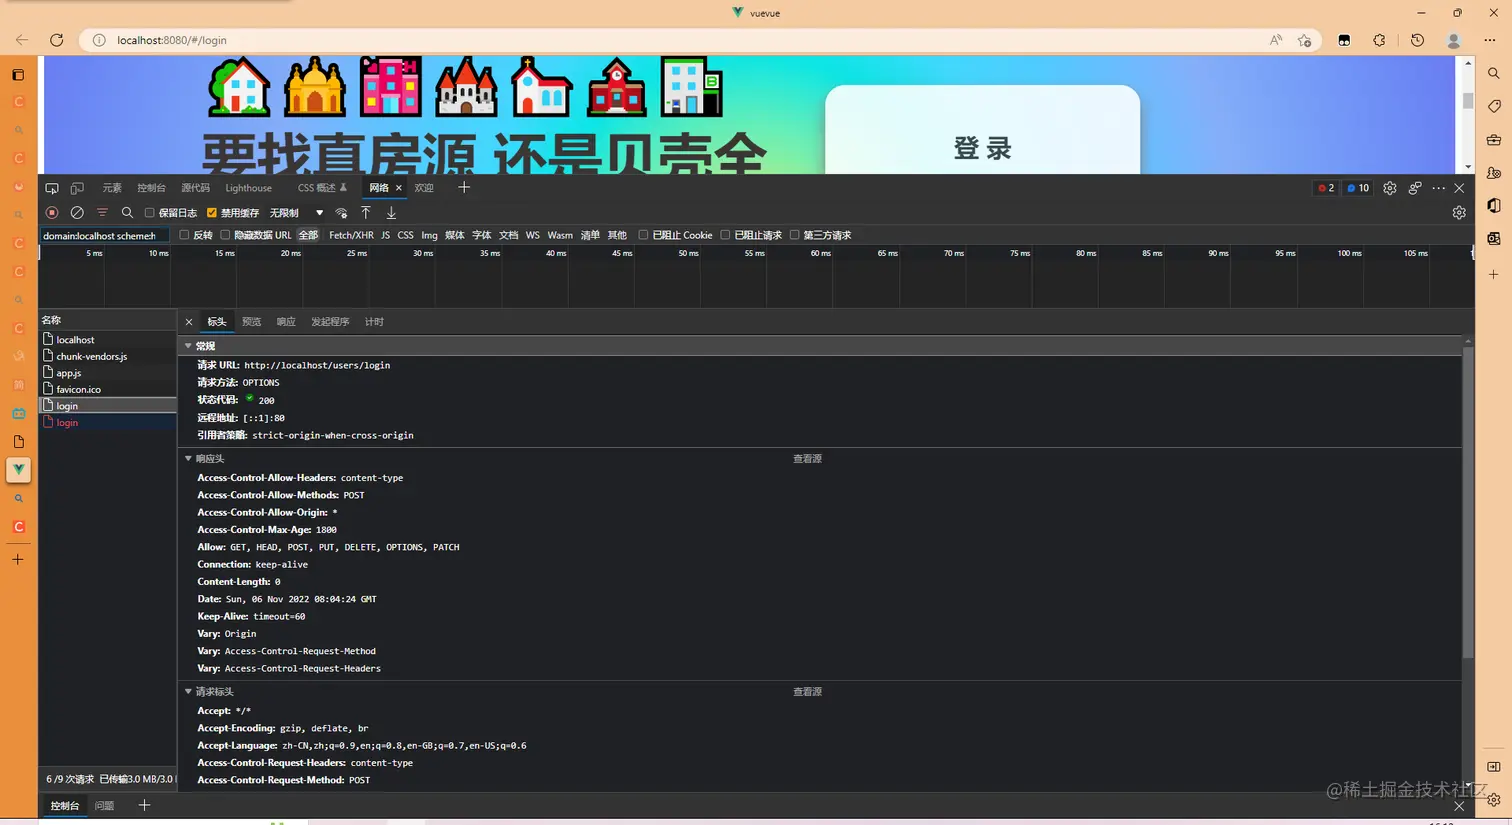Open the browser profile avatar
1512x825 pixels.
1454,40
